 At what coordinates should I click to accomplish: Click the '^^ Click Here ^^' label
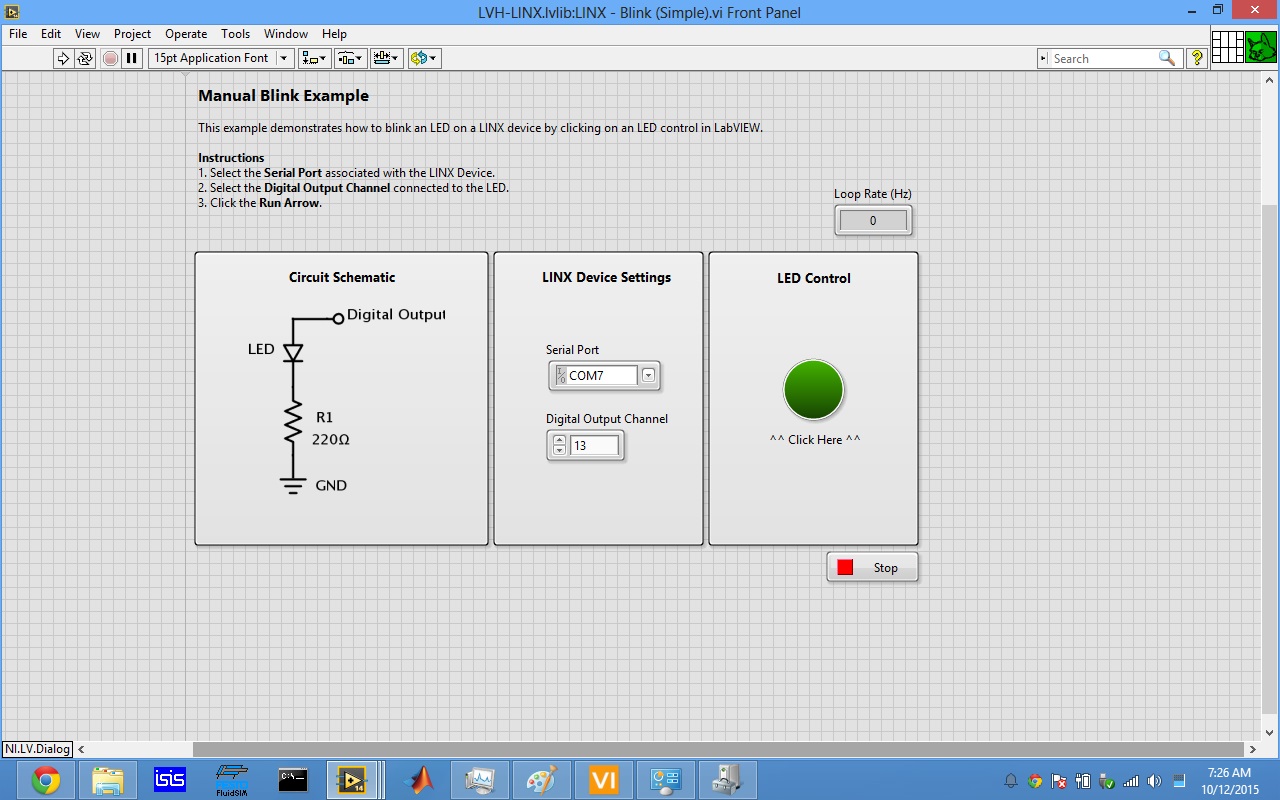coord(815,439)
